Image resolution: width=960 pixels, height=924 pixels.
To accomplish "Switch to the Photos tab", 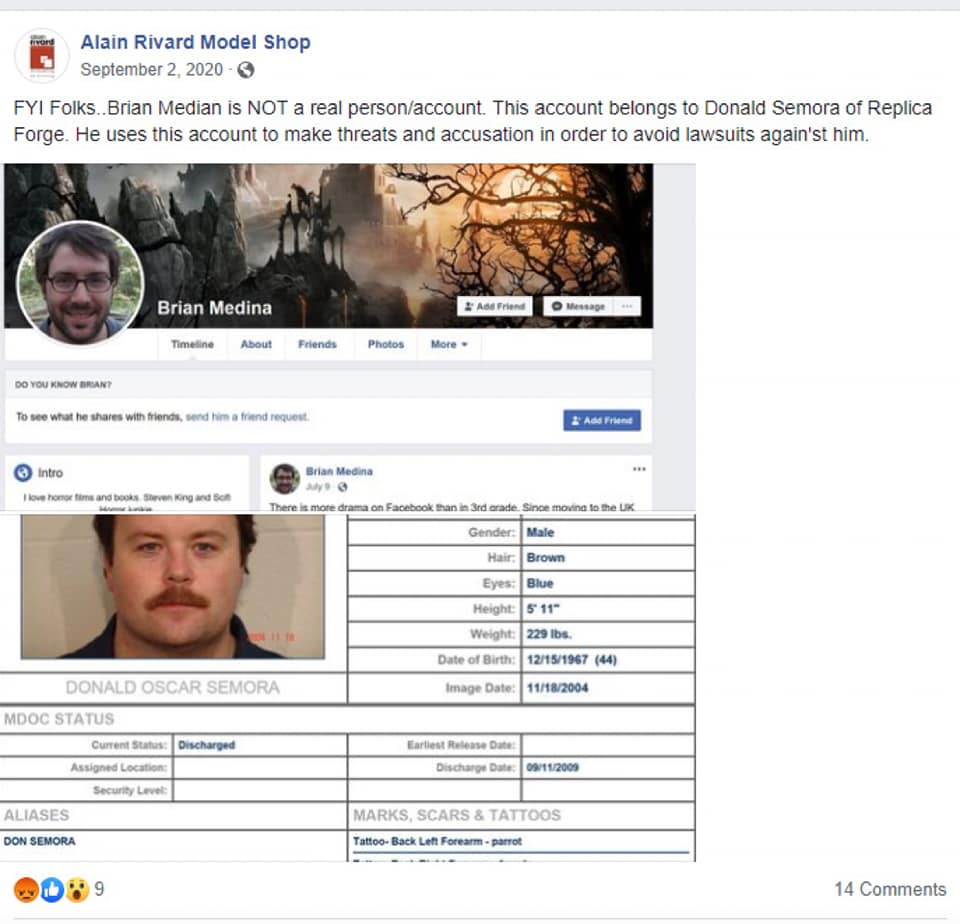I will 386,344.
